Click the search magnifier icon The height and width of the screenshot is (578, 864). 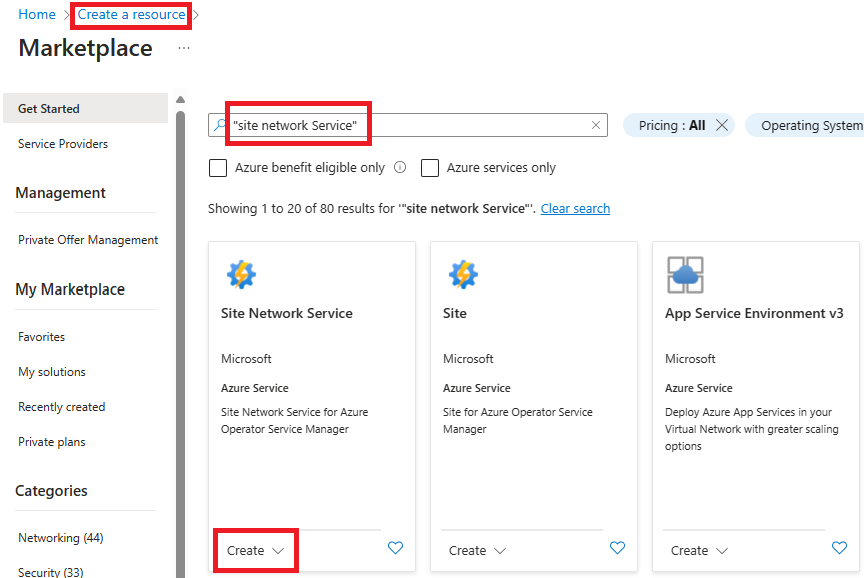click(x=220, y=124)
